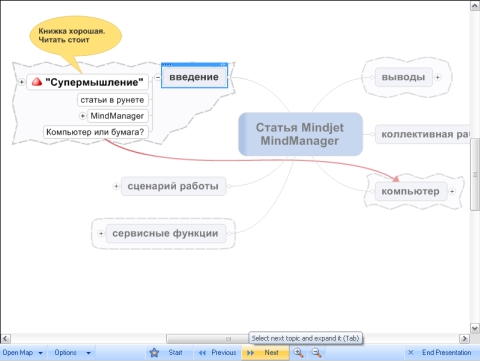480x361 pixels.
Task: Expand the "сценарий работы" topic
Action: point(116,186)
